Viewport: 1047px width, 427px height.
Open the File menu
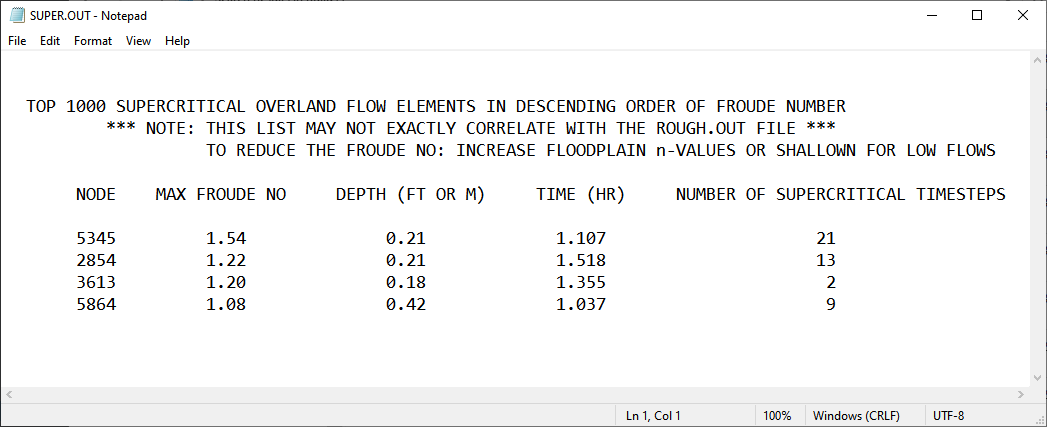17,41
